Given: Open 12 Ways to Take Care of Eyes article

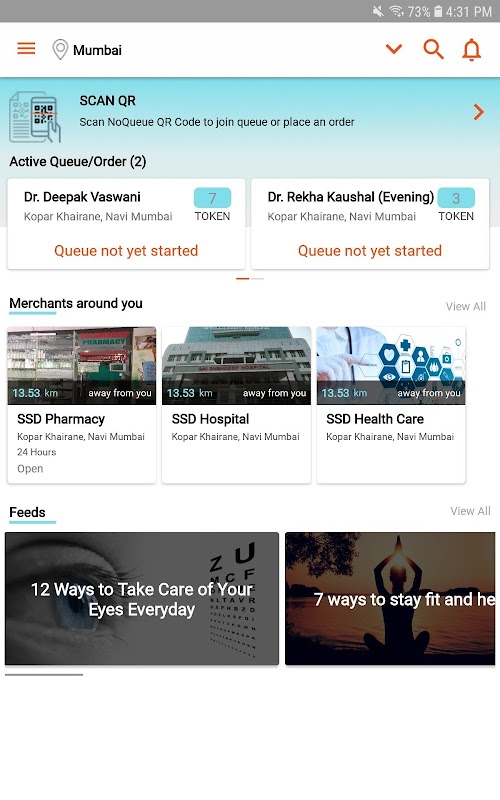Looking at the screenshot, I should pos(142,598).
